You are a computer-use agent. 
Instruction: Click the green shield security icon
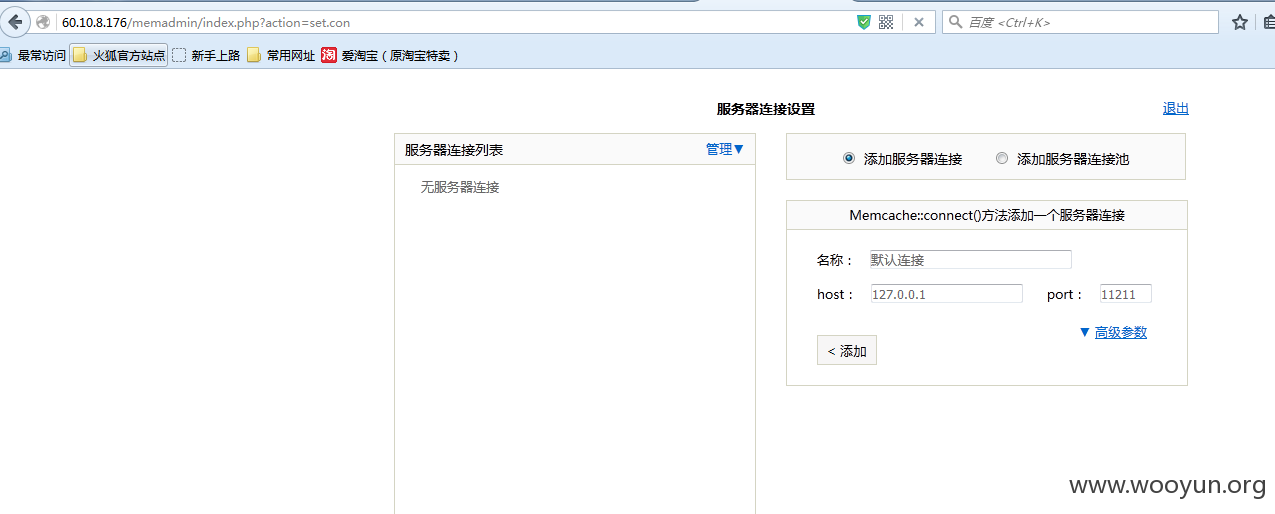(x=864, y=22)
